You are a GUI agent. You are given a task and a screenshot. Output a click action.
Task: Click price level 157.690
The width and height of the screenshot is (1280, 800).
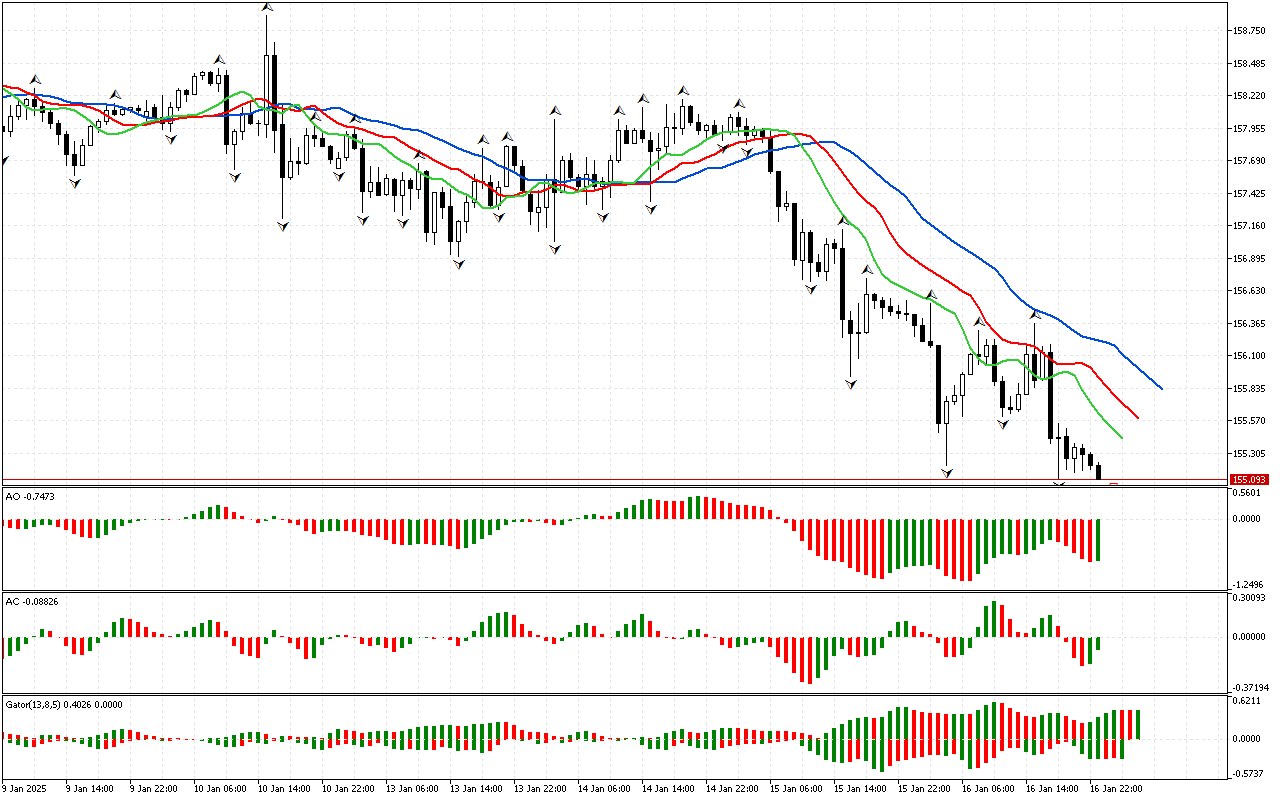1249,161
